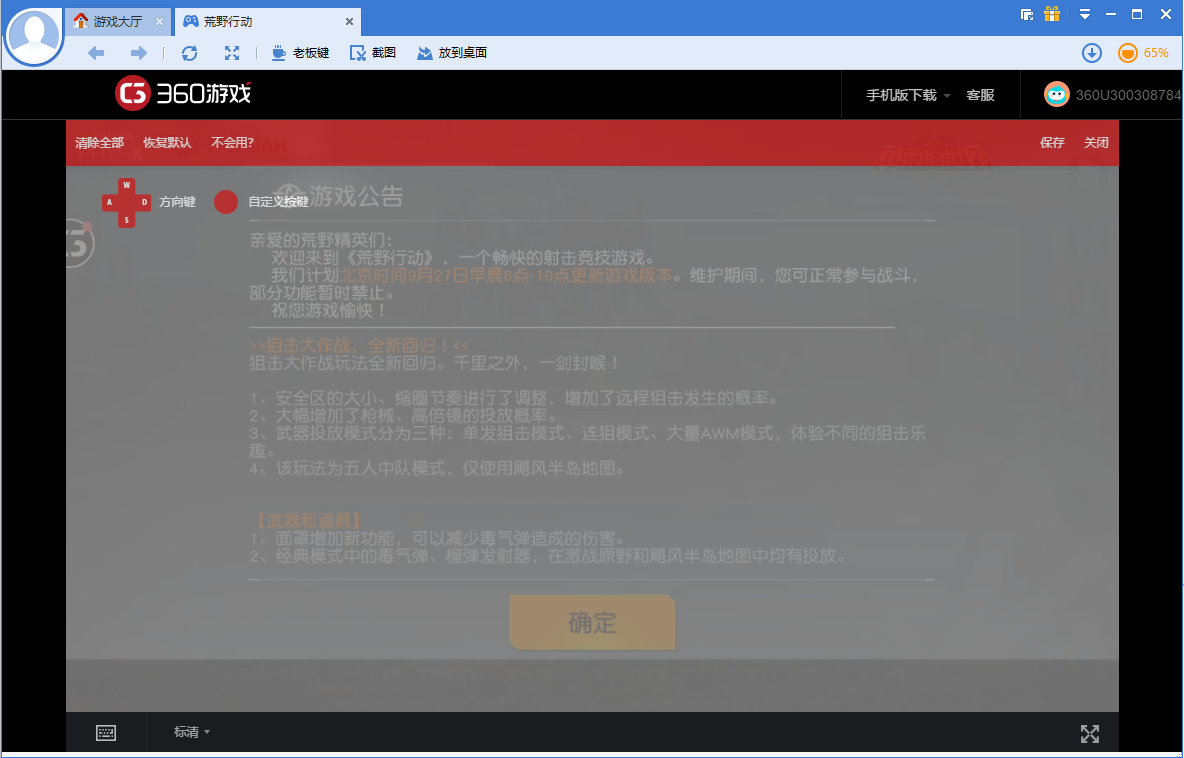This screenshot has width=1184, height=758.
Task: Open the 不会用? help link
Action: pyautogui.click(x=233, y=143)
